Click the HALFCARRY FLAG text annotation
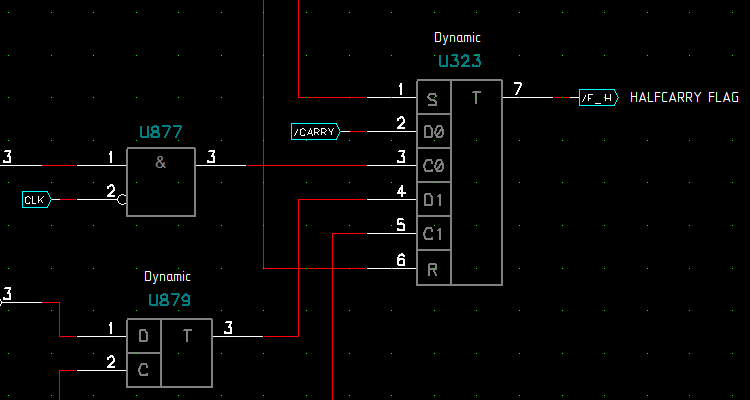This screenshot has height=400, width=750. (684, 98)
